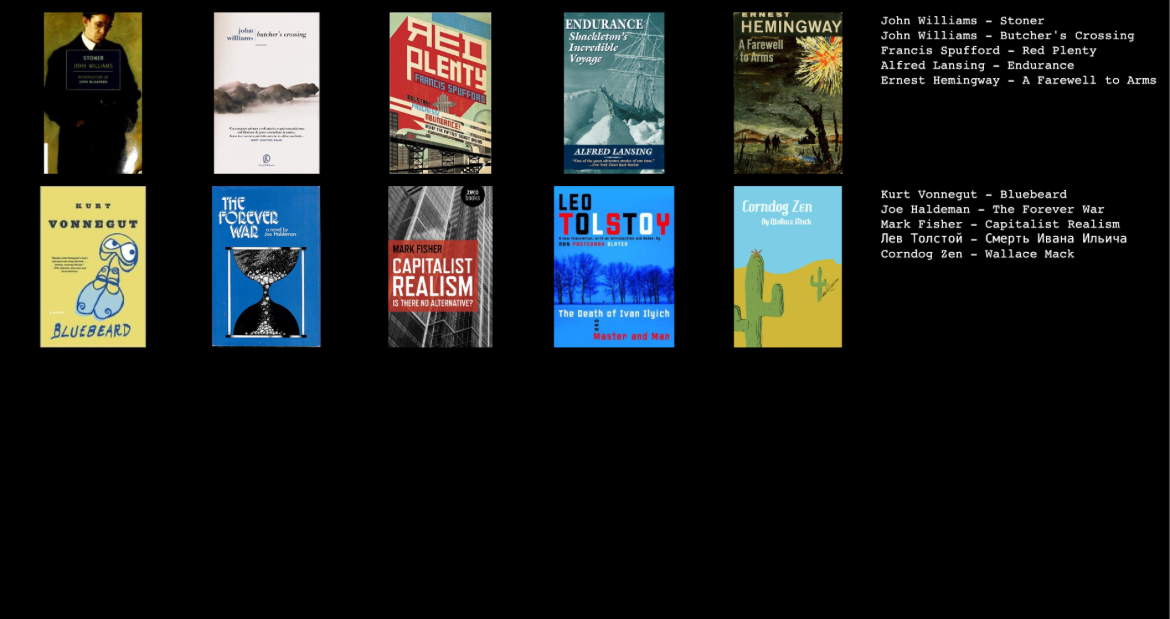
Task: Select the 'Alfred Lansing - Endurance' line
Action: pyautogui.click(x=977, y=66)
